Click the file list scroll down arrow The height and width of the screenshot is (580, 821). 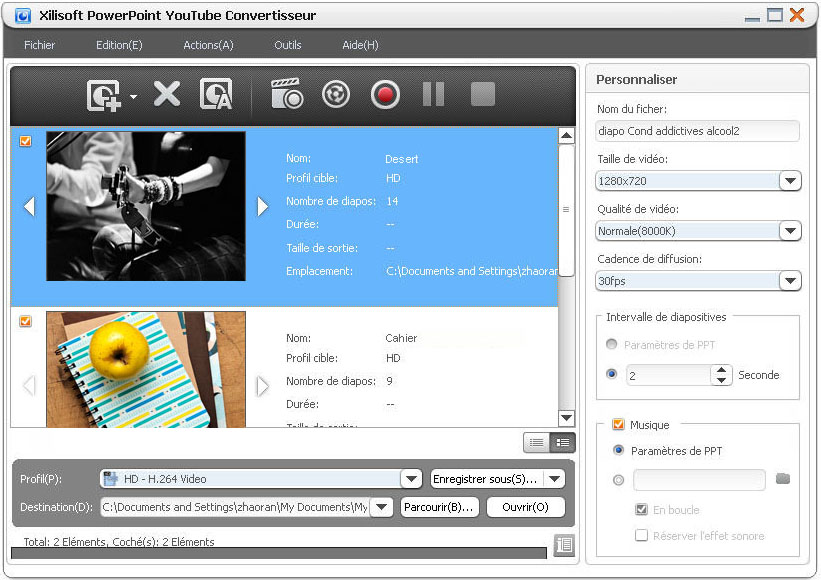click(566, 418)
